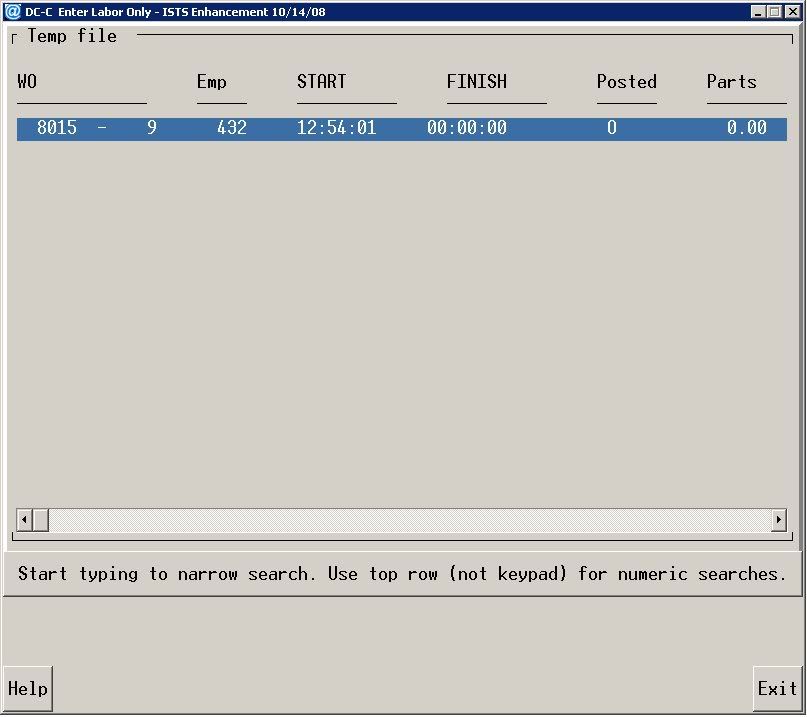Click the horizontal scrollbar thumb
This screenshot has width=807, height=717.
[41, 520]
